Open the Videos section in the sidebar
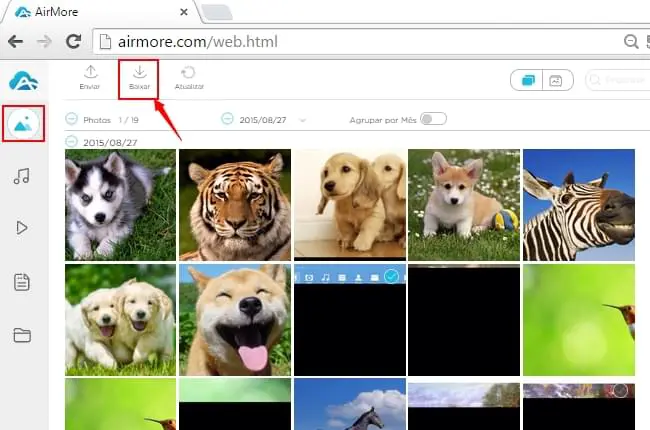The height and width of the screenshot is (430, 650). [22, 228]
